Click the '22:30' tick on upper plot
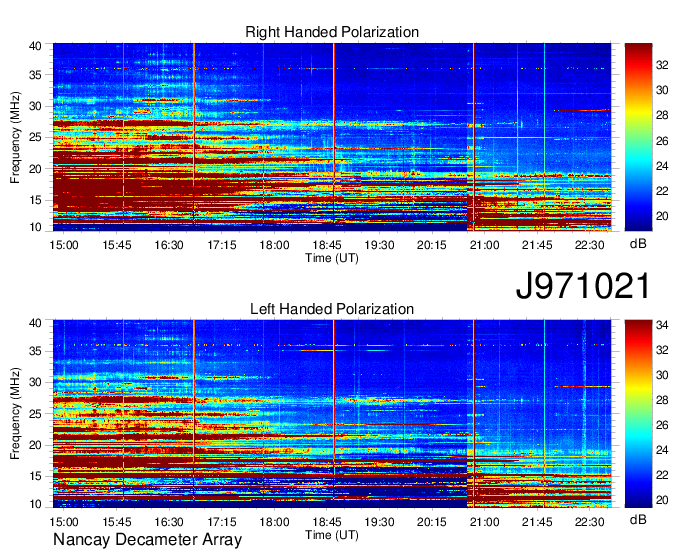Image resolution: width=680 pixels, height=552 pixels. coord(589,245)
